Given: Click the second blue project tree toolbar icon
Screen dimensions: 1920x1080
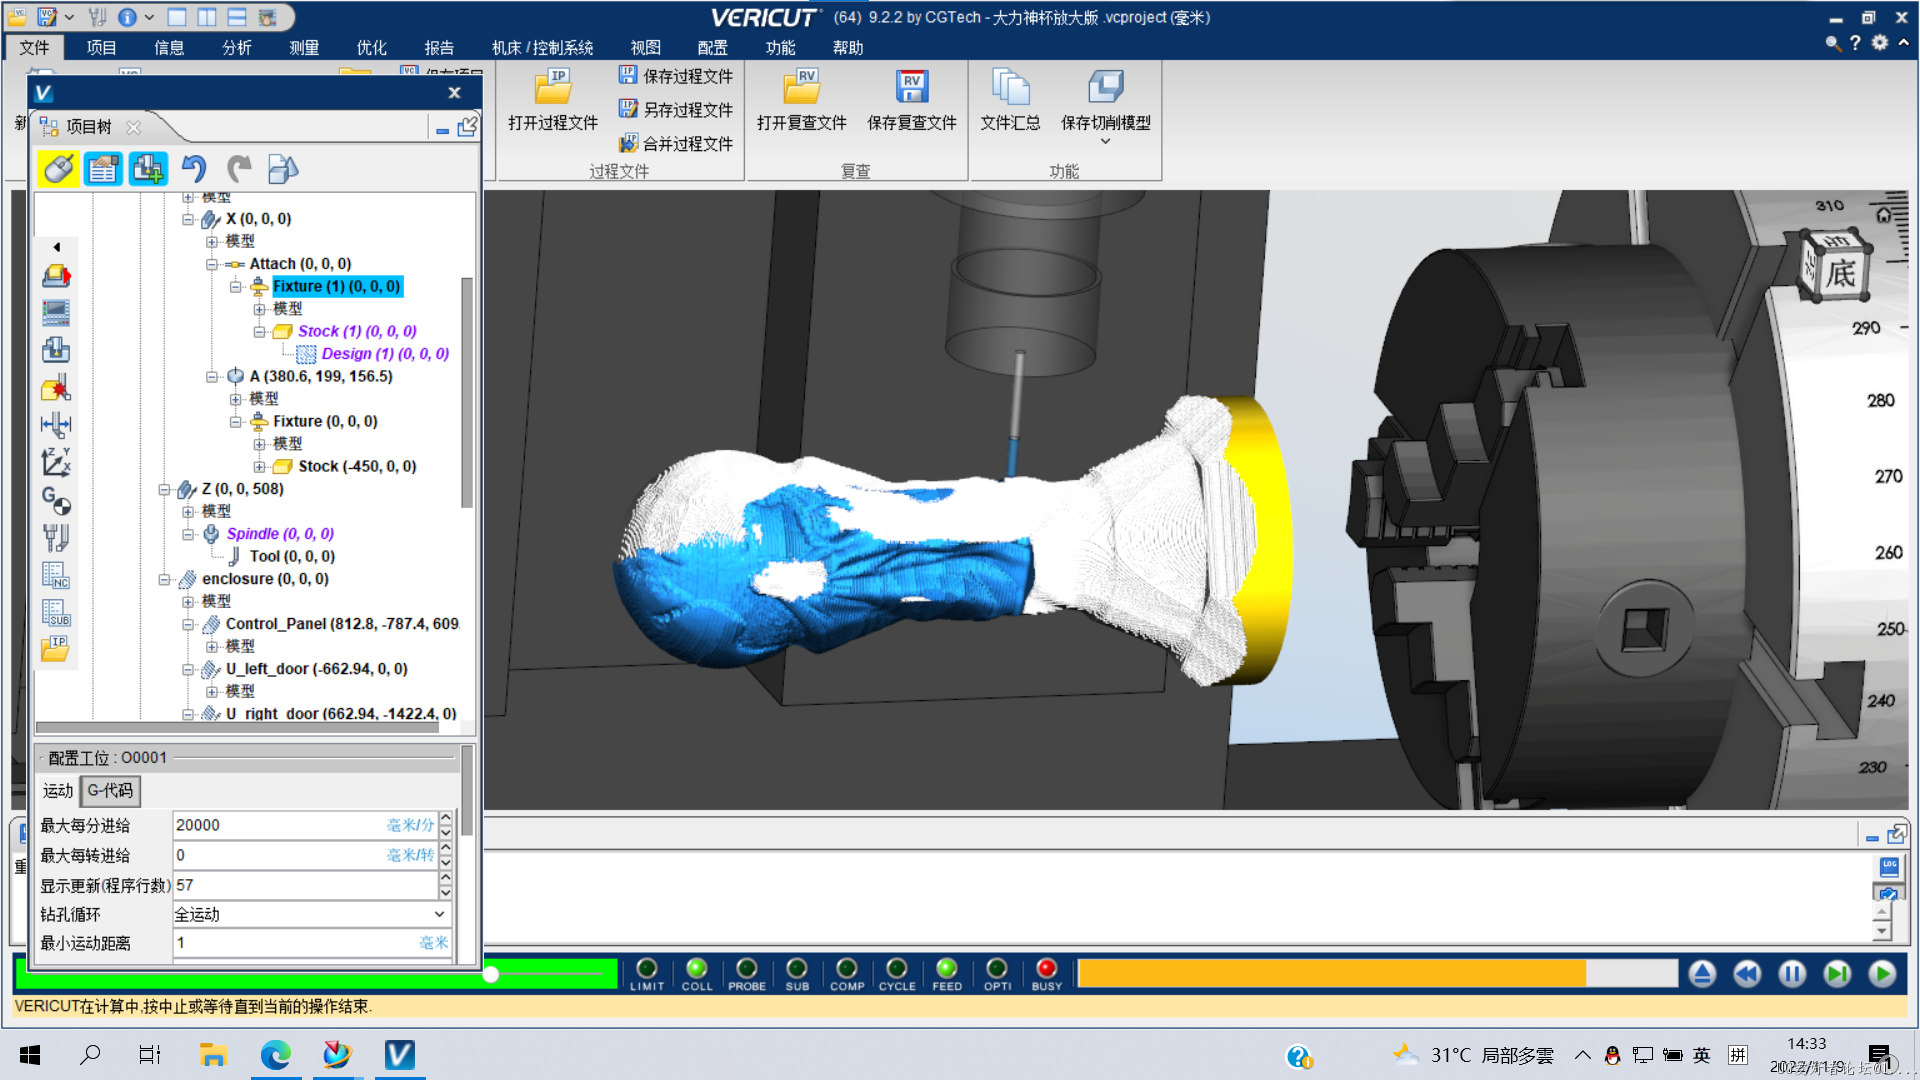Looking at the screenshot, I should click(103, 169).
